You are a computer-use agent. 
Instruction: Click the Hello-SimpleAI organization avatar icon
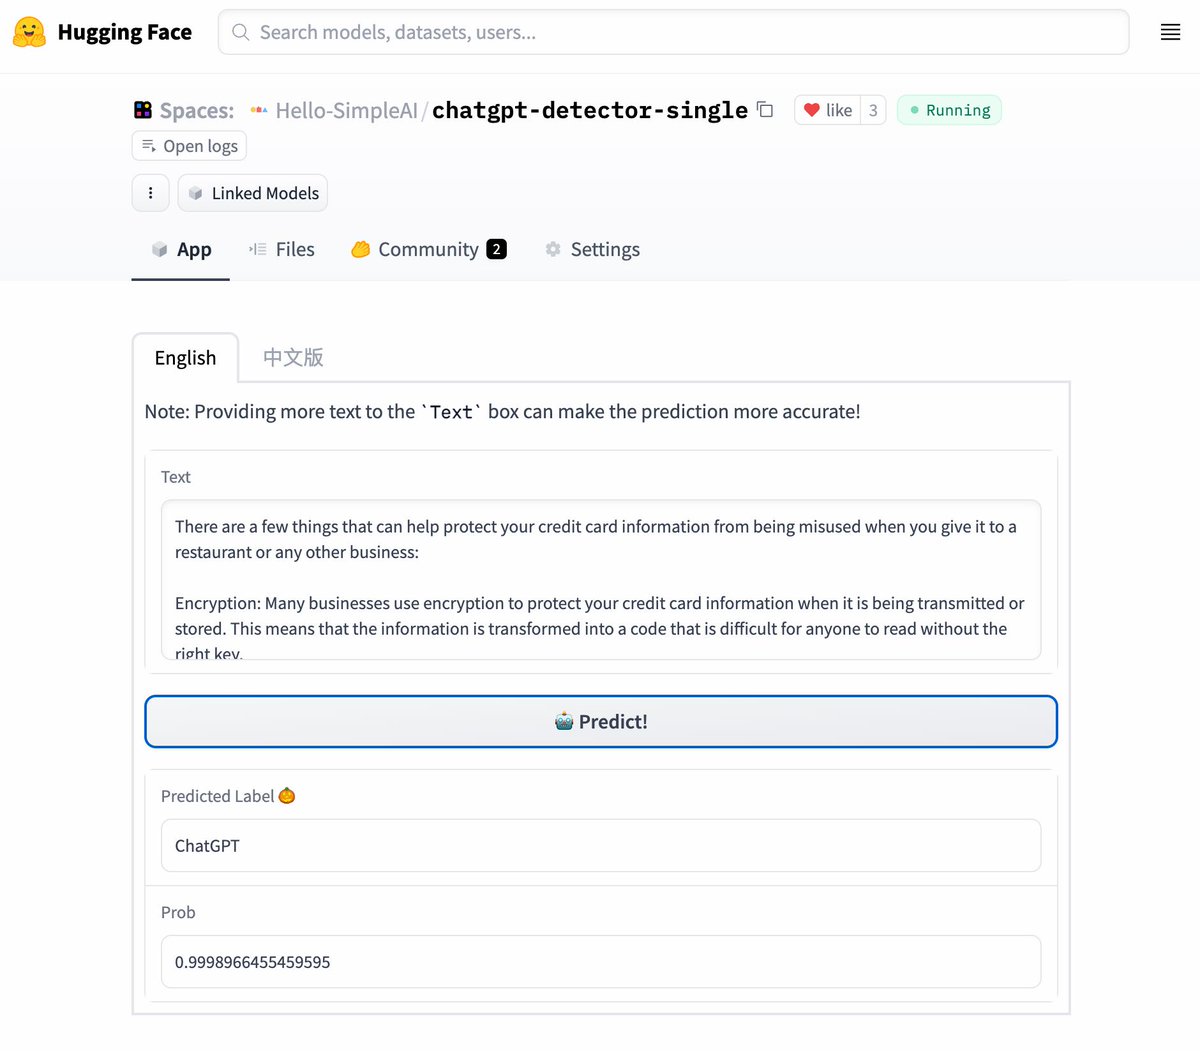pos(259,110)
